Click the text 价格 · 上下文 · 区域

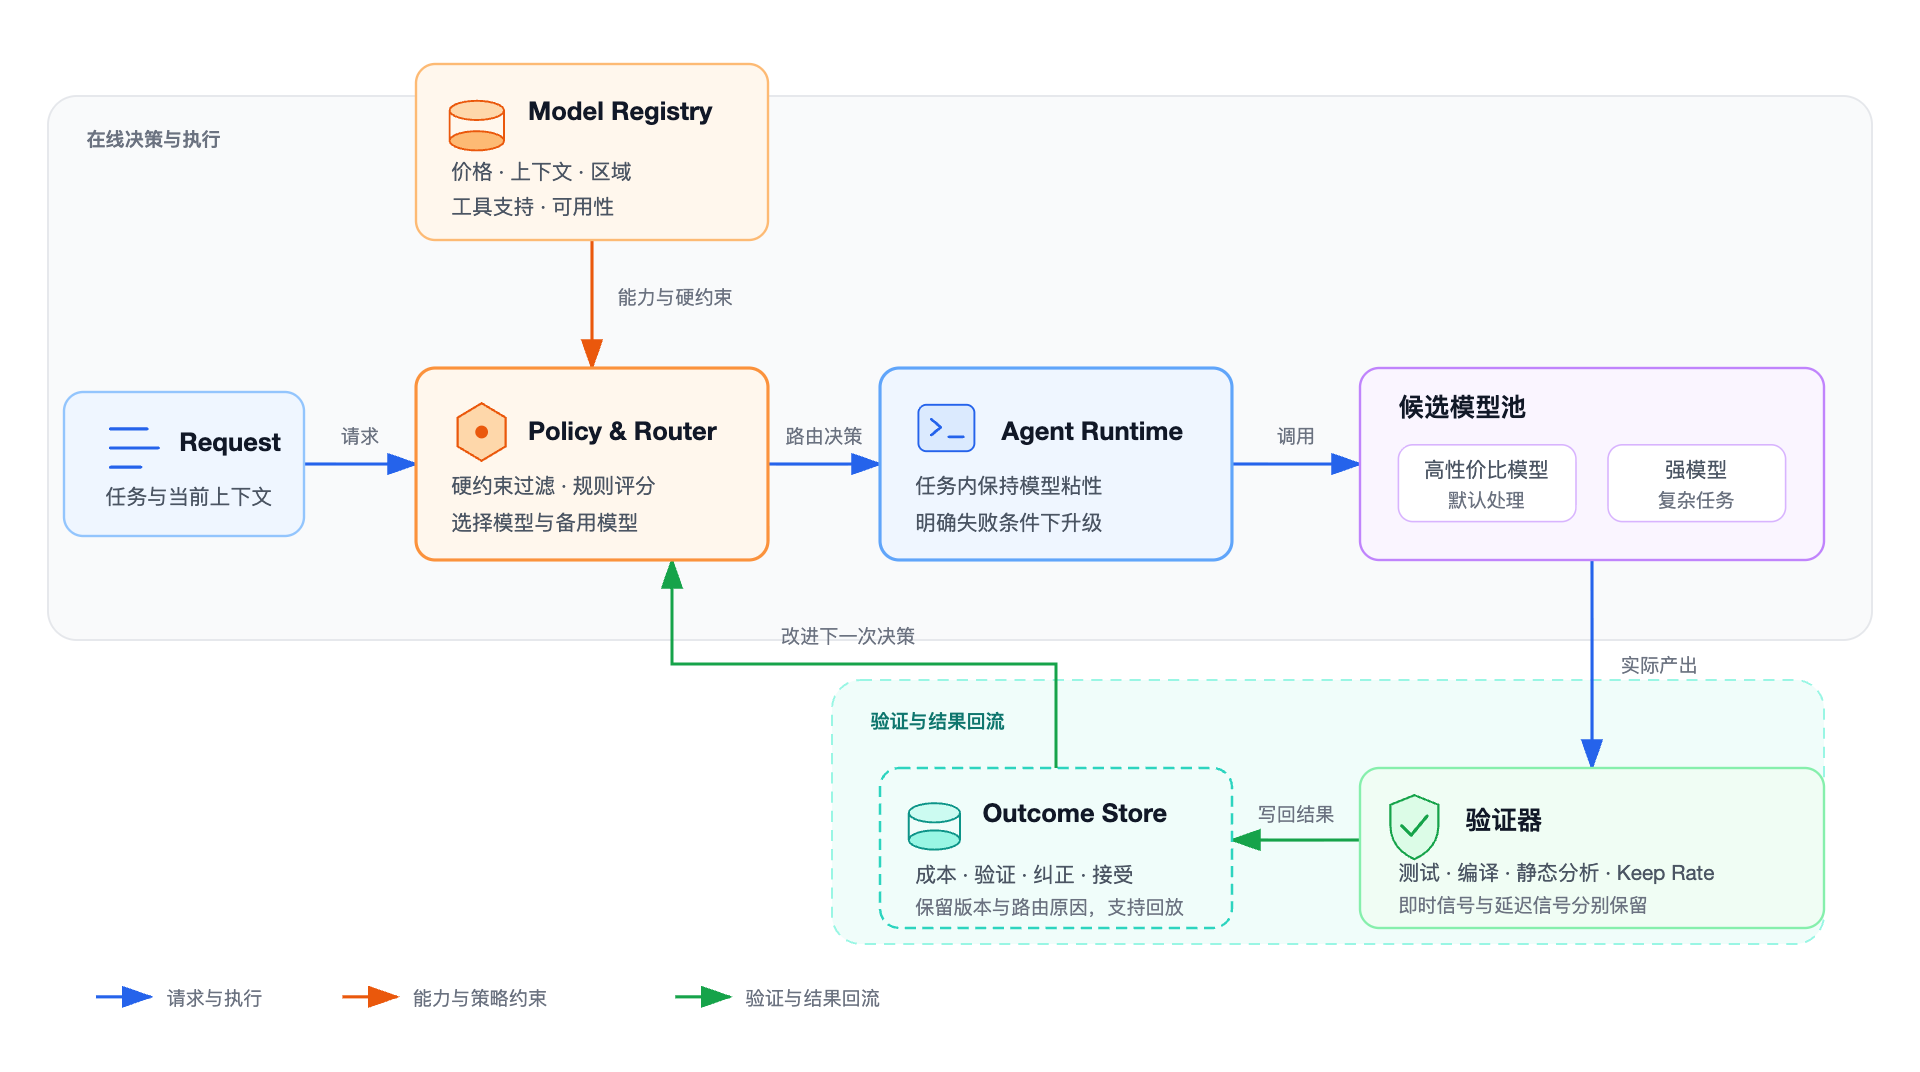click(x=541, y=172)
